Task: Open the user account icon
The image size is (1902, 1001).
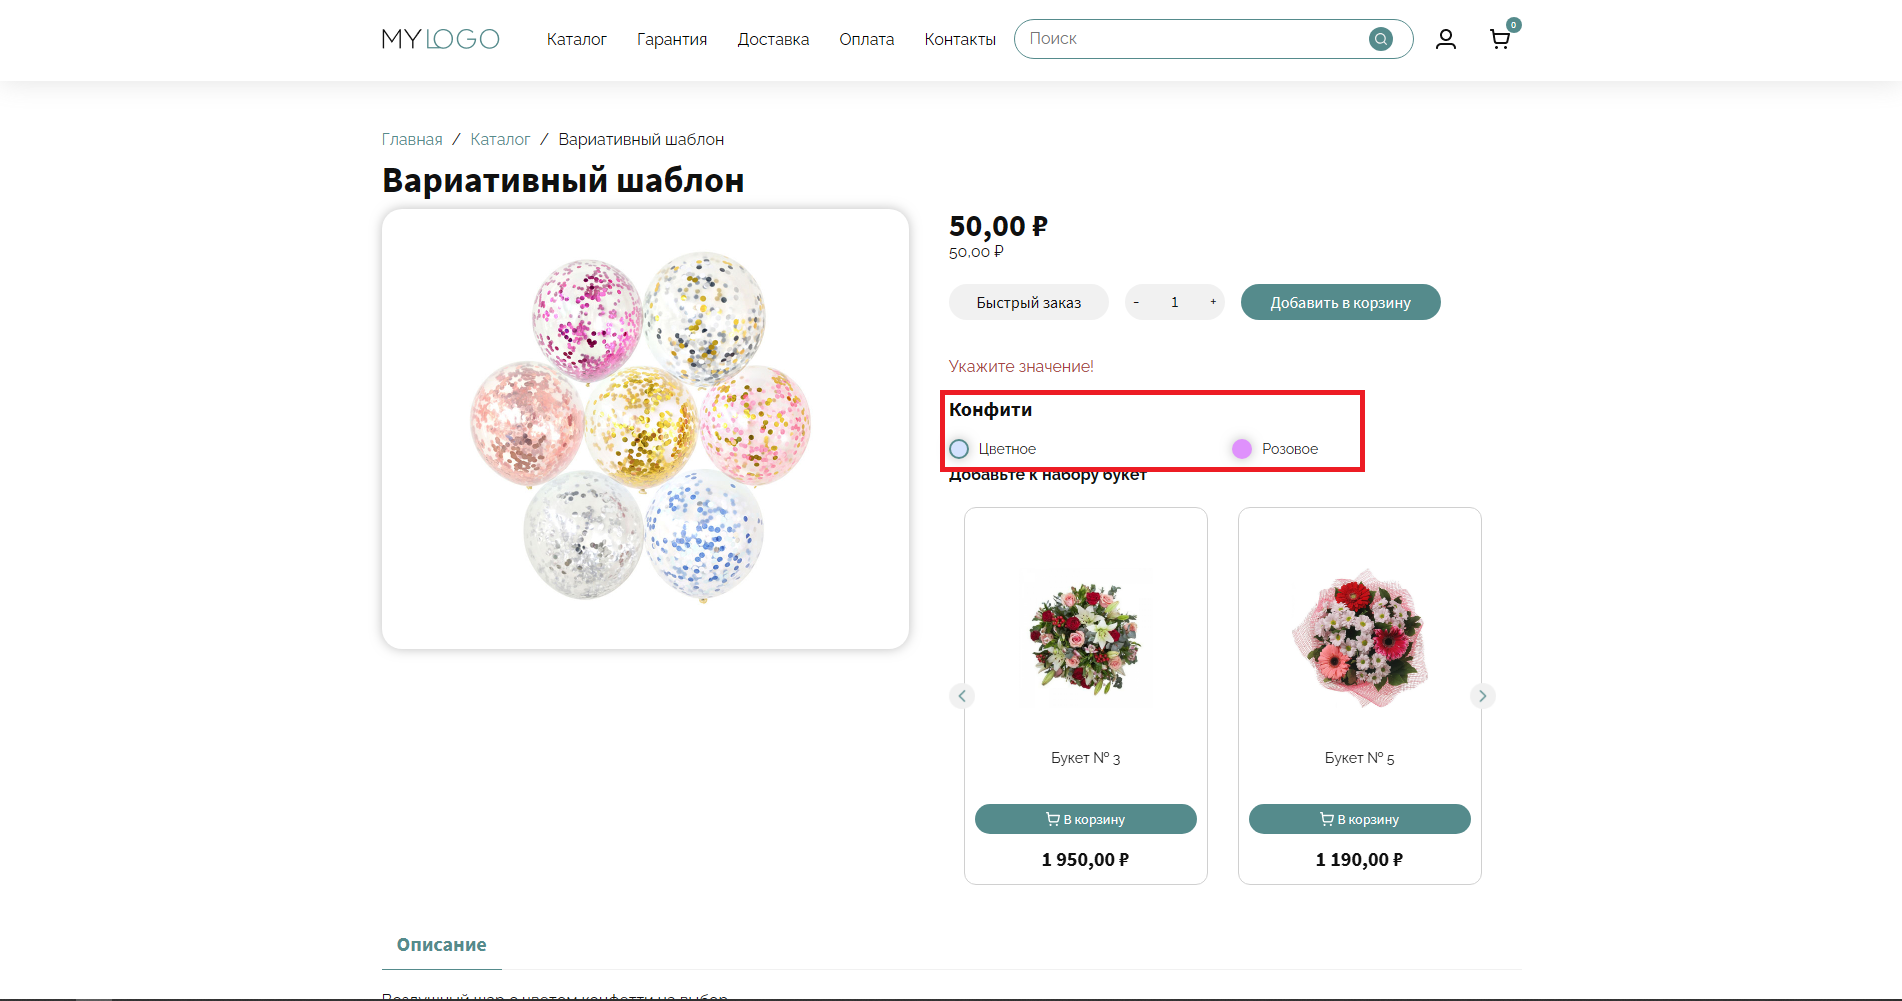Action: (x=1445, y=39)
